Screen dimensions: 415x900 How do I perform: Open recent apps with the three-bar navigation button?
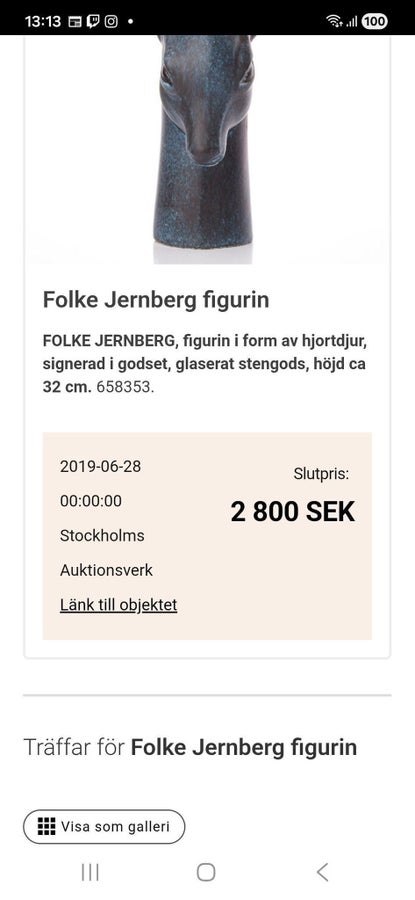(90, 872)
